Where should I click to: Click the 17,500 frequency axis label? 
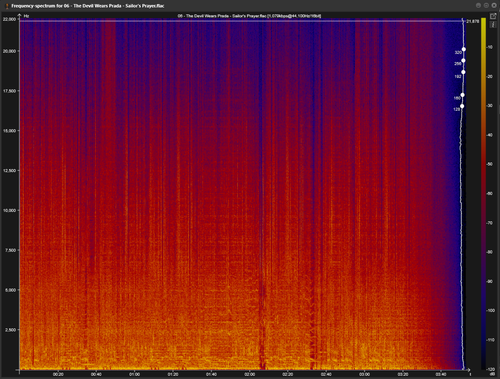pos(10,91)
